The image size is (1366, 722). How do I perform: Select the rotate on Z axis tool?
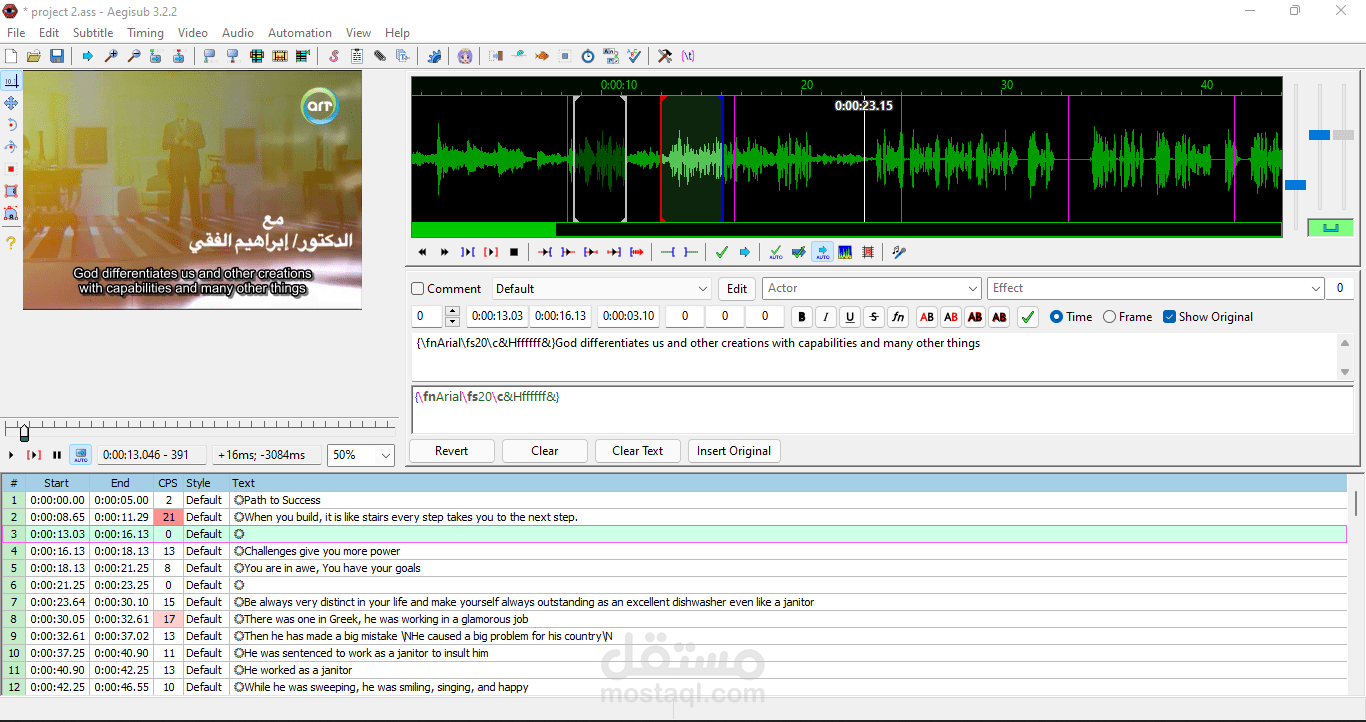point(11,125)
